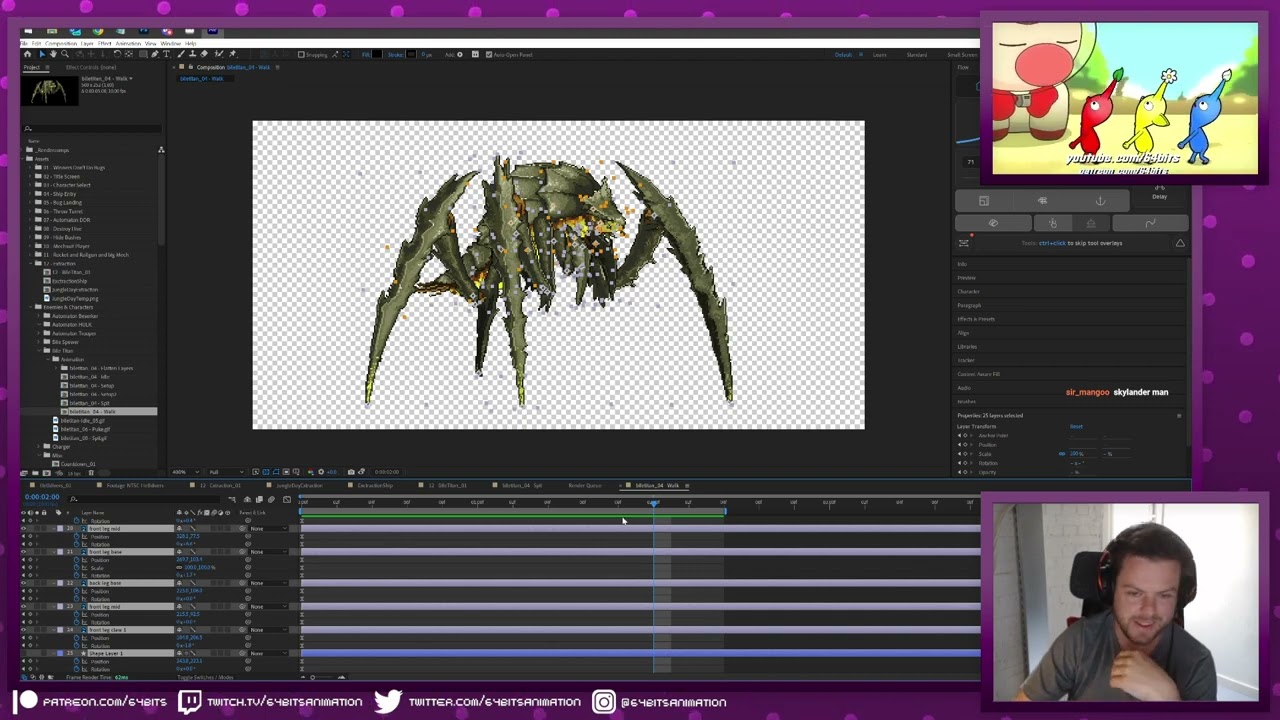Select the Selection arrow tool

click(41, 54)
